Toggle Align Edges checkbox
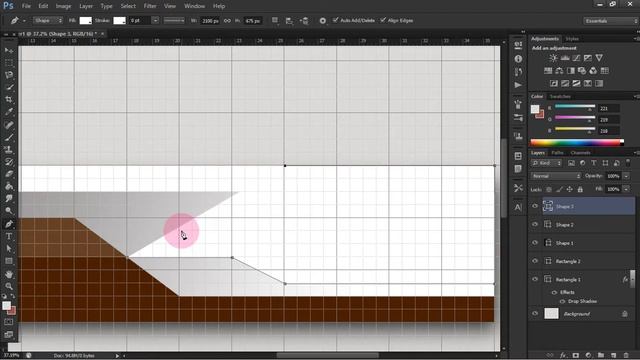 click(383, 20)
